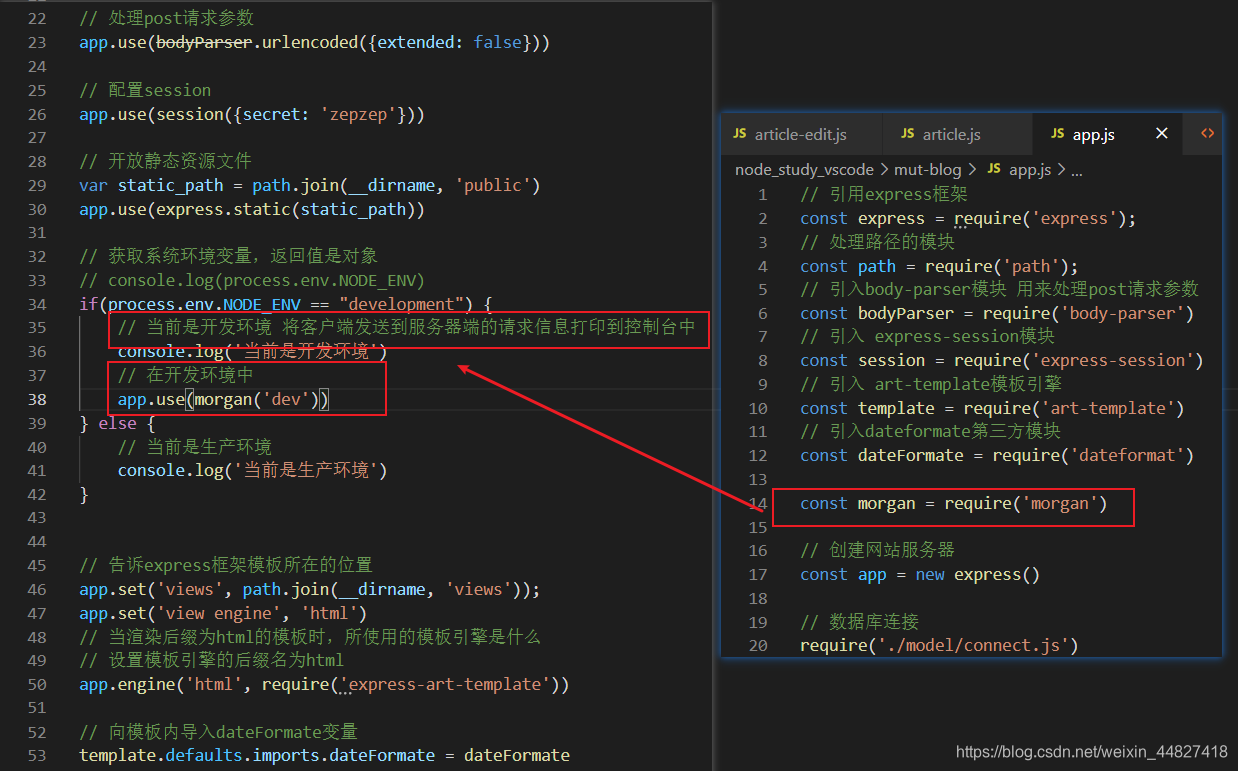Click the "// 配置session" comment
Screen dimensions: 1238x771
145,90
